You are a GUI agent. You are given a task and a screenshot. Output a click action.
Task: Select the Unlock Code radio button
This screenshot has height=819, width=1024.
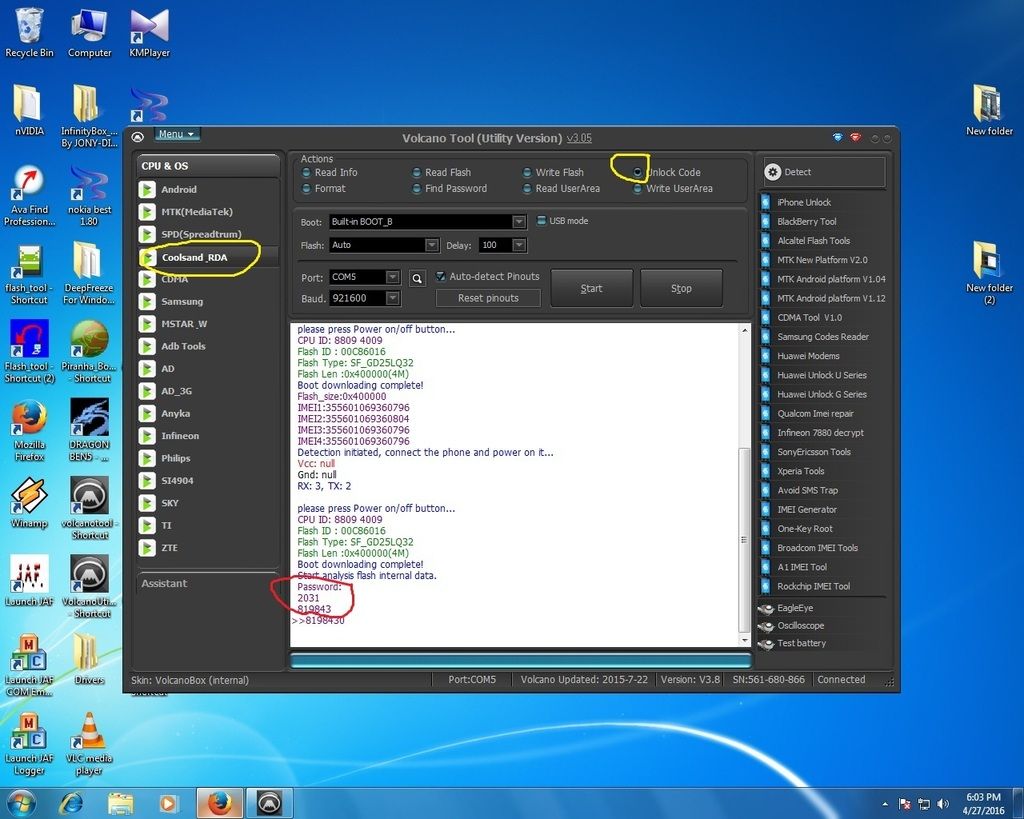click(x=637, y=173)
